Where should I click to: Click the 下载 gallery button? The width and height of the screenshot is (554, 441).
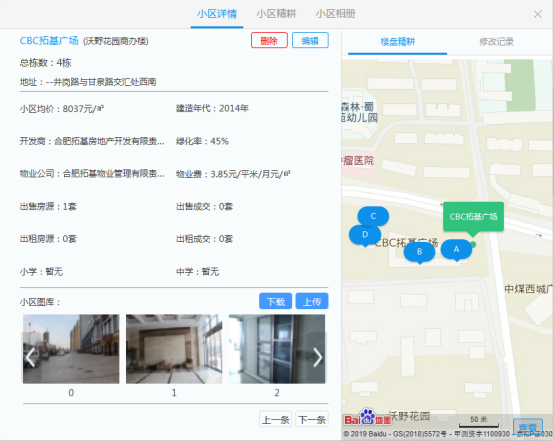[276, 301]
